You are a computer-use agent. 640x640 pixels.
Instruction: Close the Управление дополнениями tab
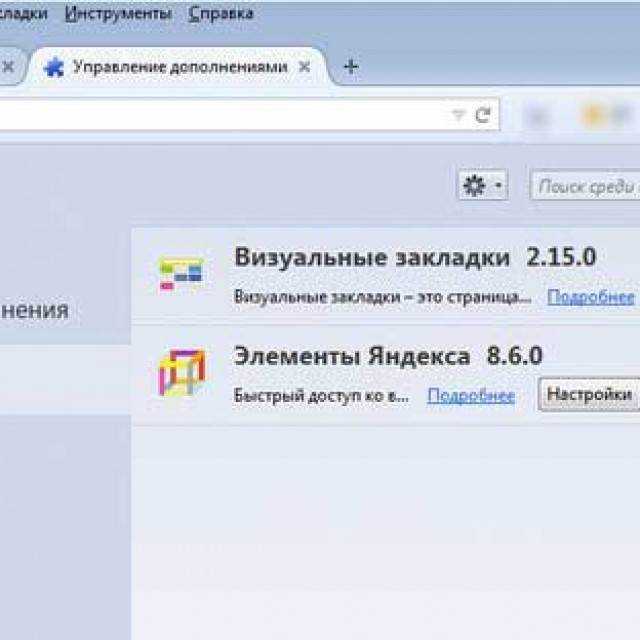point(304,67)
